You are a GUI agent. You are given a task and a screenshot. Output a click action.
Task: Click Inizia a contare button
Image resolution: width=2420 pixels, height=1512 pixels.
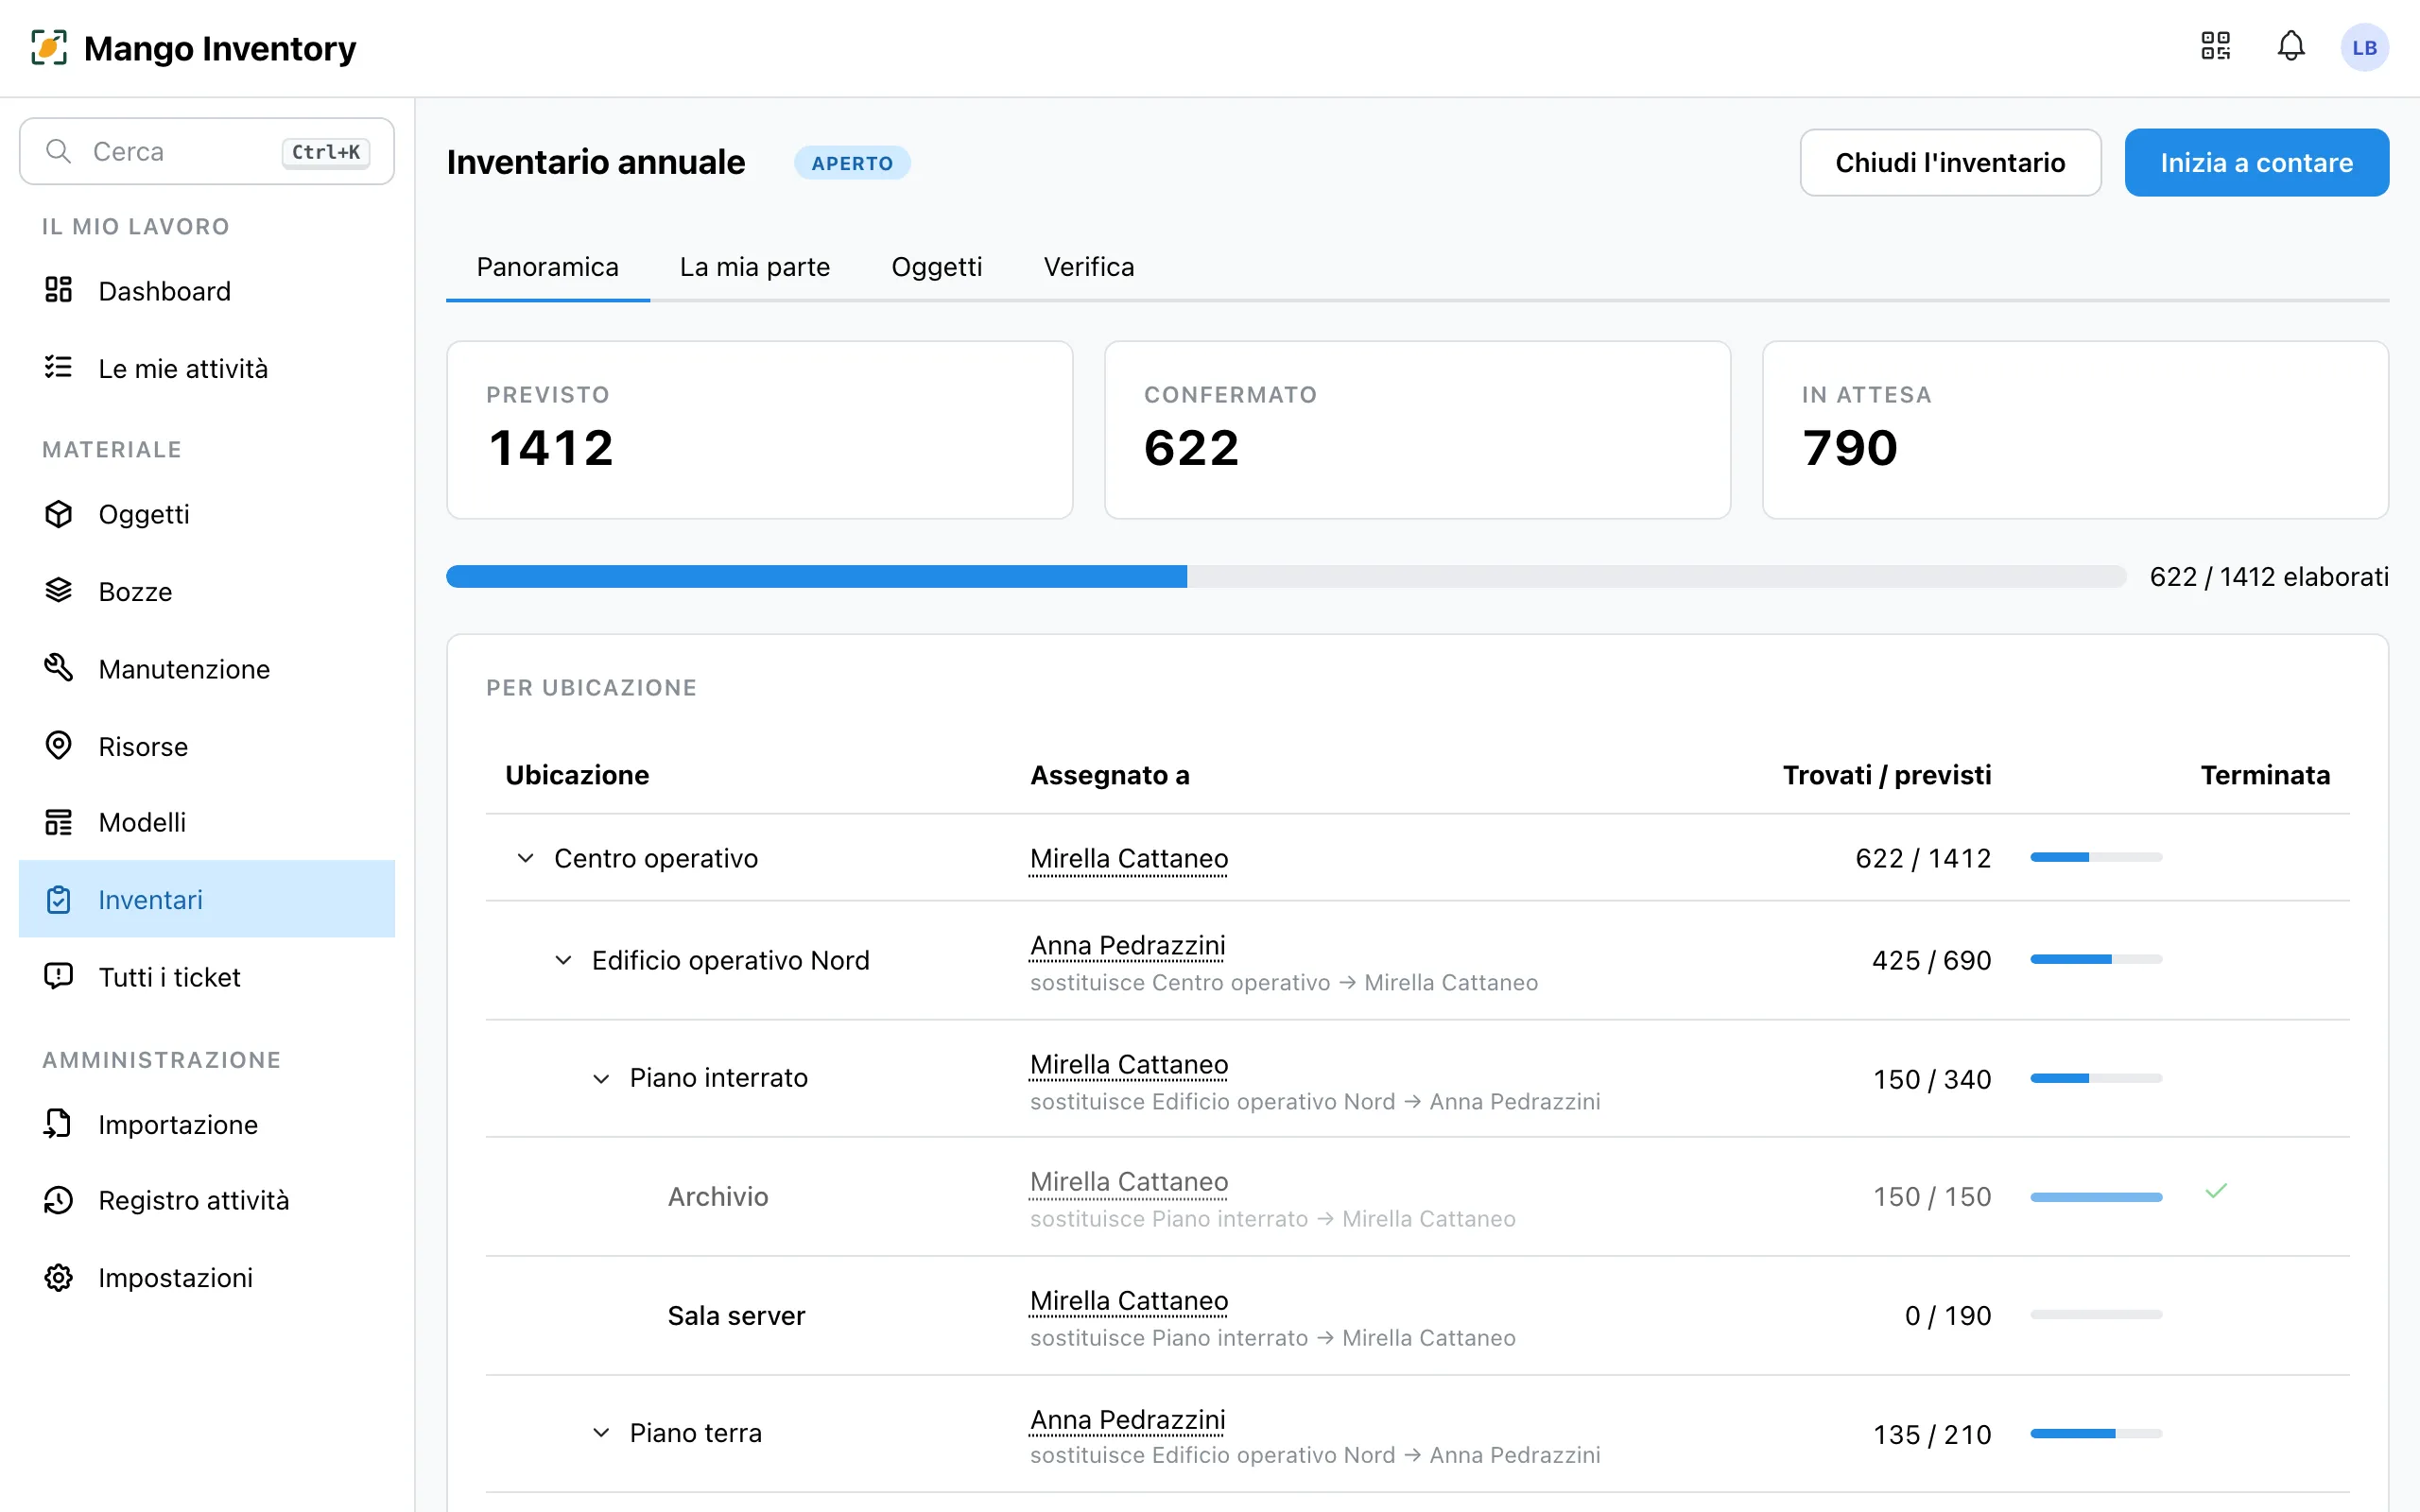click(2256, 162)
